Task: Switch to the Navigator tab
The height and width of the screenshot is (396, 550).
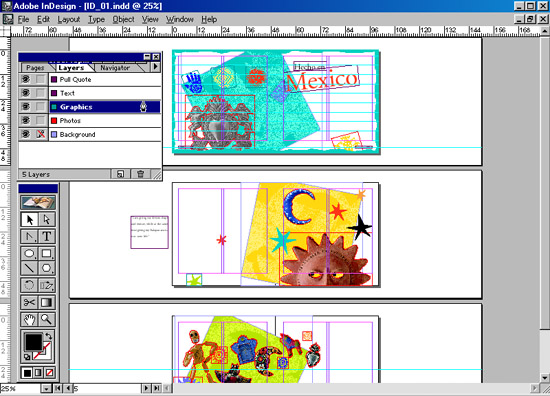Action: click(x=115, y=68)
